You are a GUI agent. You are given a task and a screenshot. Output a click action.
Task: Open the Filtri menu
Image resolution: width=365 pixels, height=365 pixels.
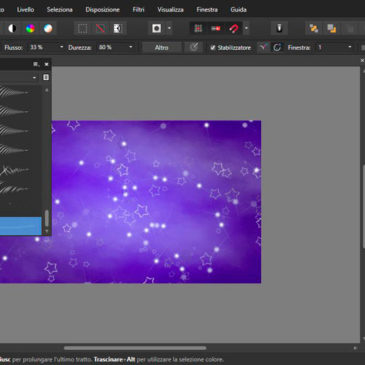coord(138,10)
